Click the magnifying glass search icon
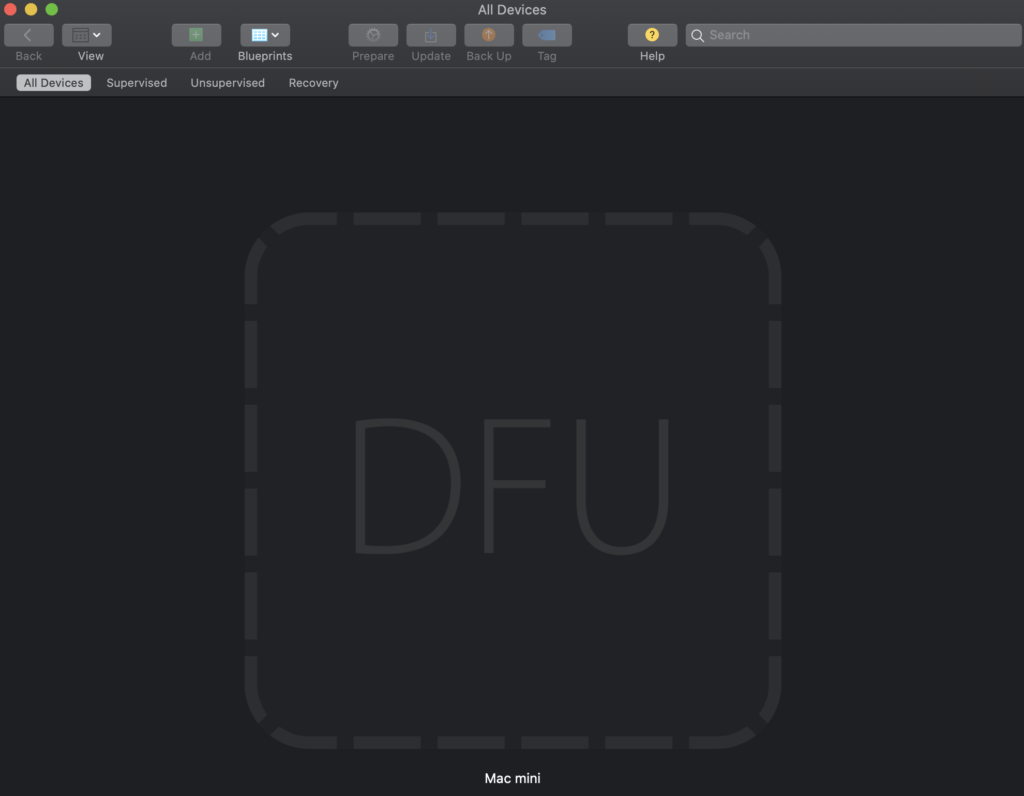1024x796 pixels. [697, 35]
